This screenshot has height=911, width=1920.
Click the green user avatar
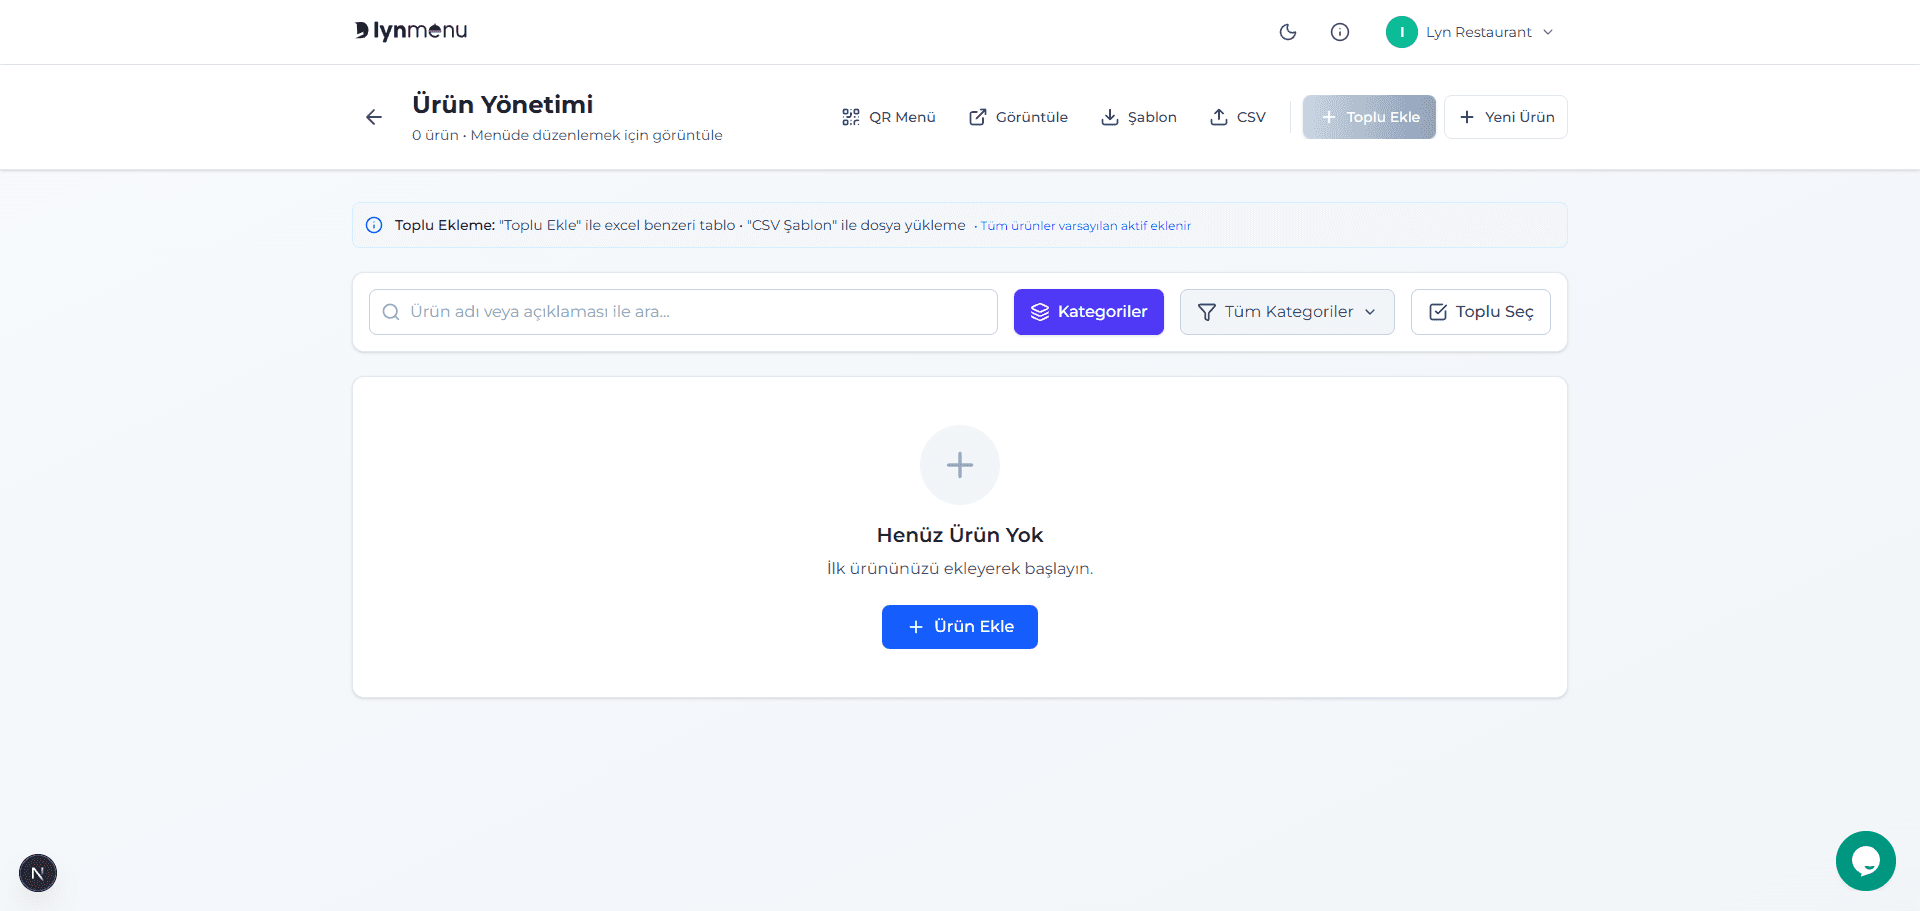(1402, 32)
